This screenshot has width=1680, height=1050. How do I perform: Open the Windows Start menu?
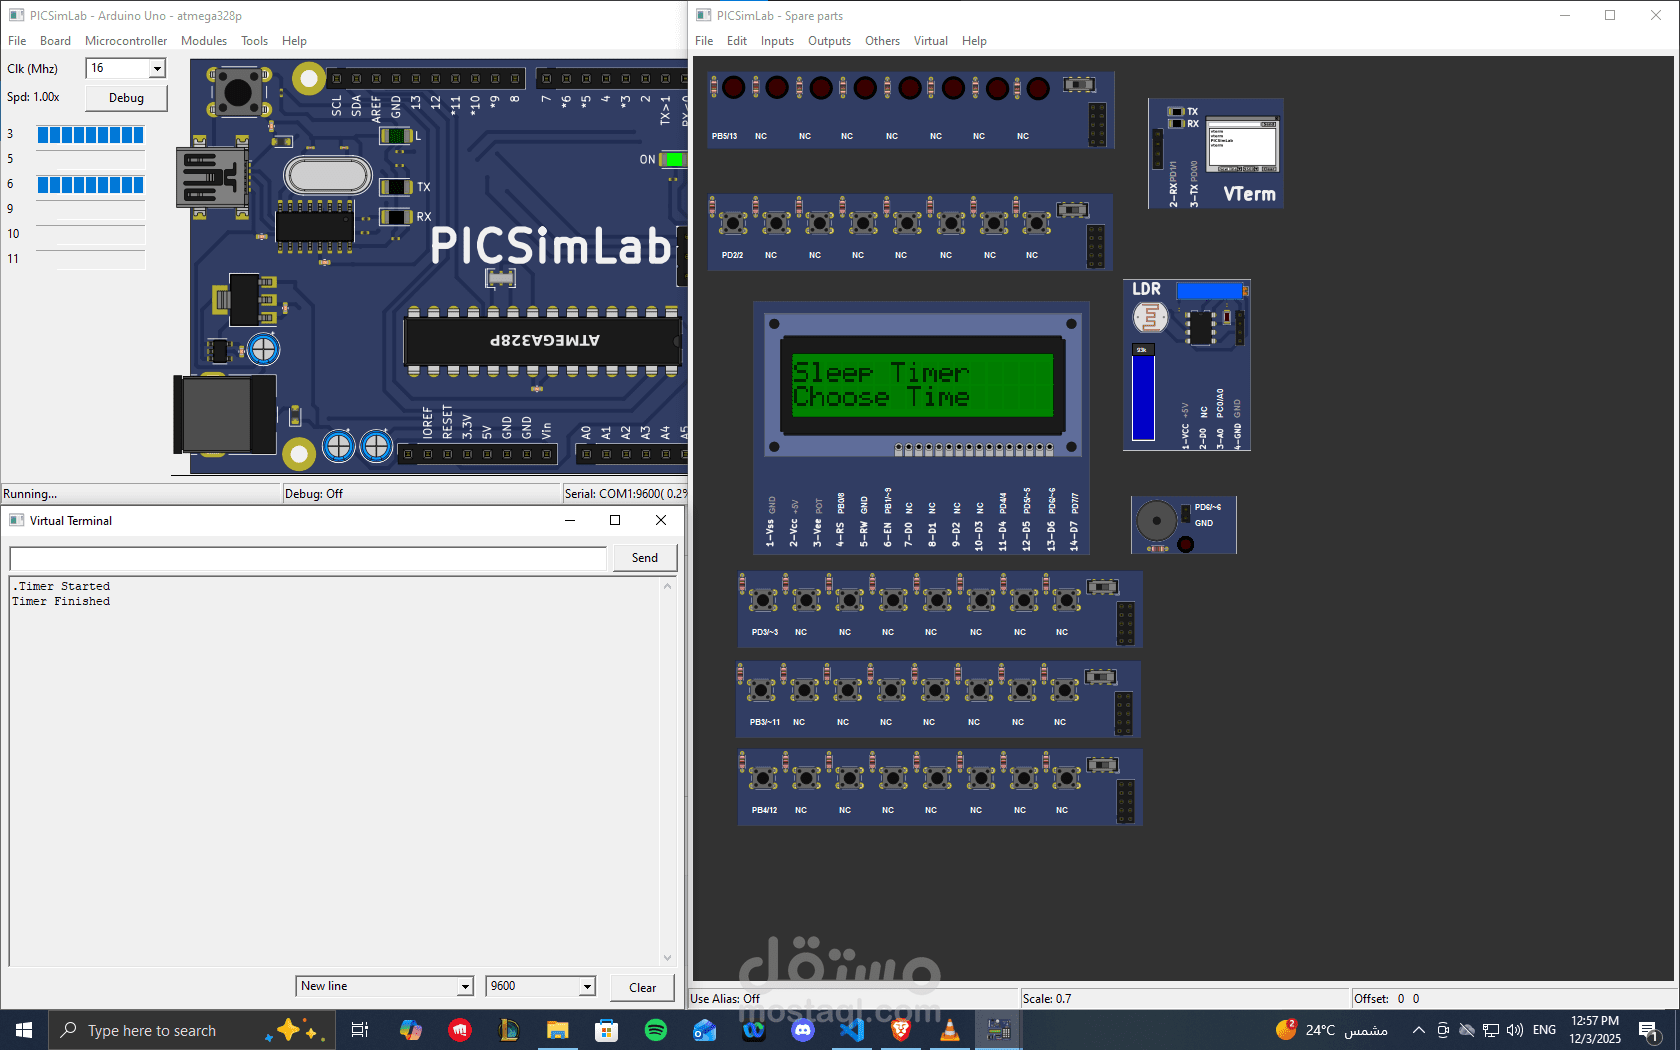pyautogui.click(x=24, y=1030)
